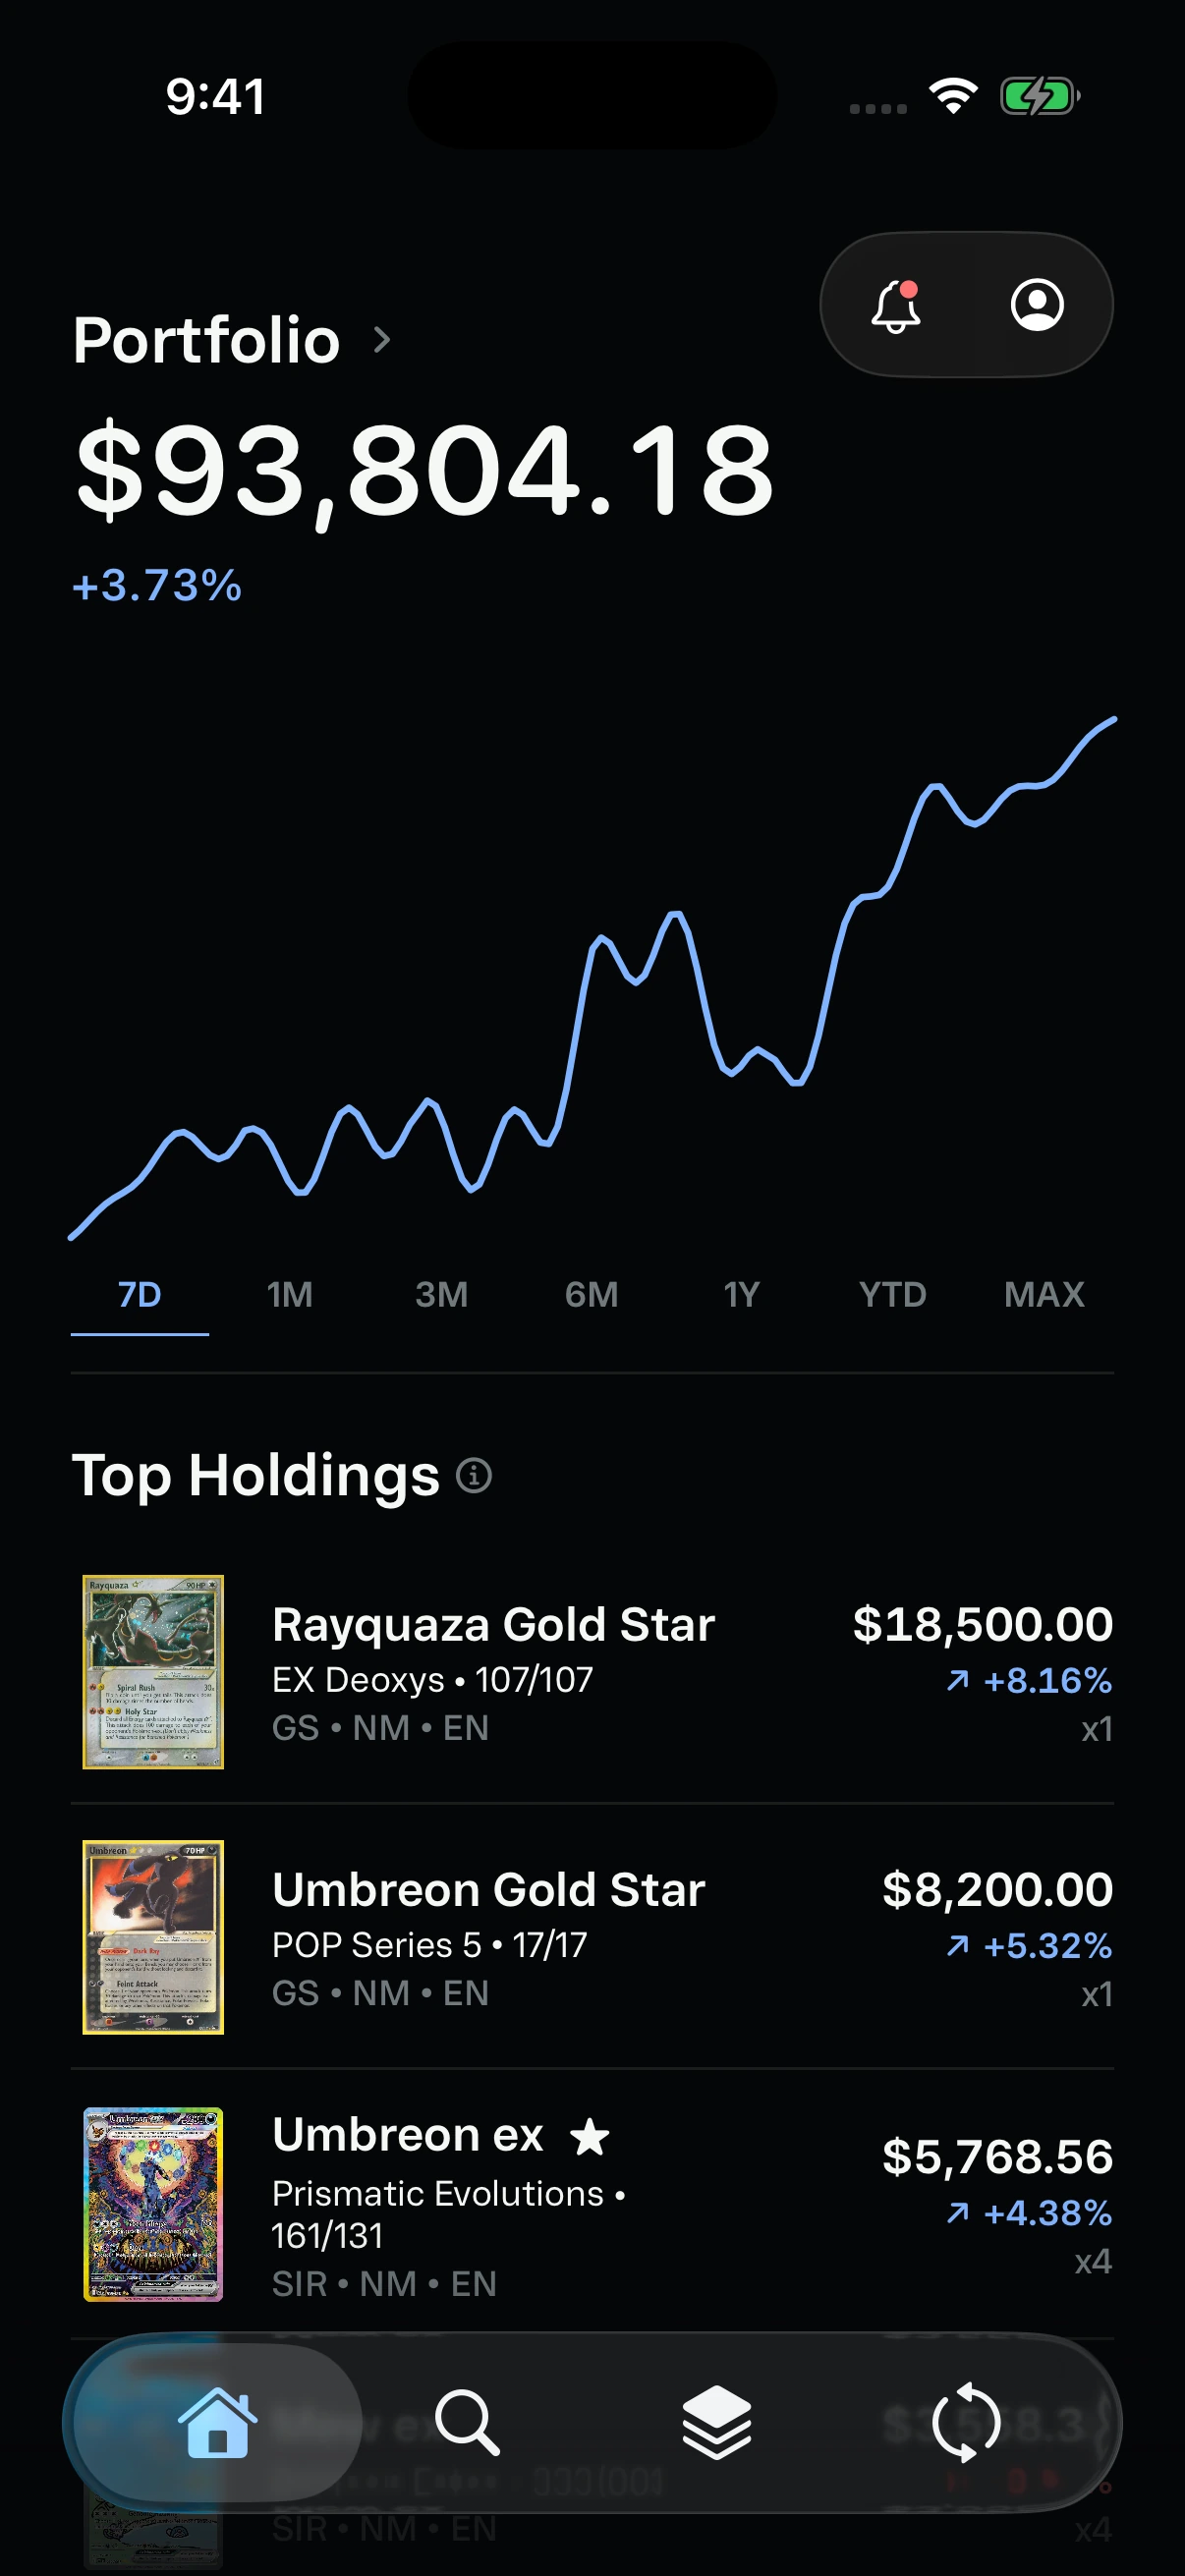
Task: Tap the $93,804.18 portfolio value
Action: click(425, 470)
